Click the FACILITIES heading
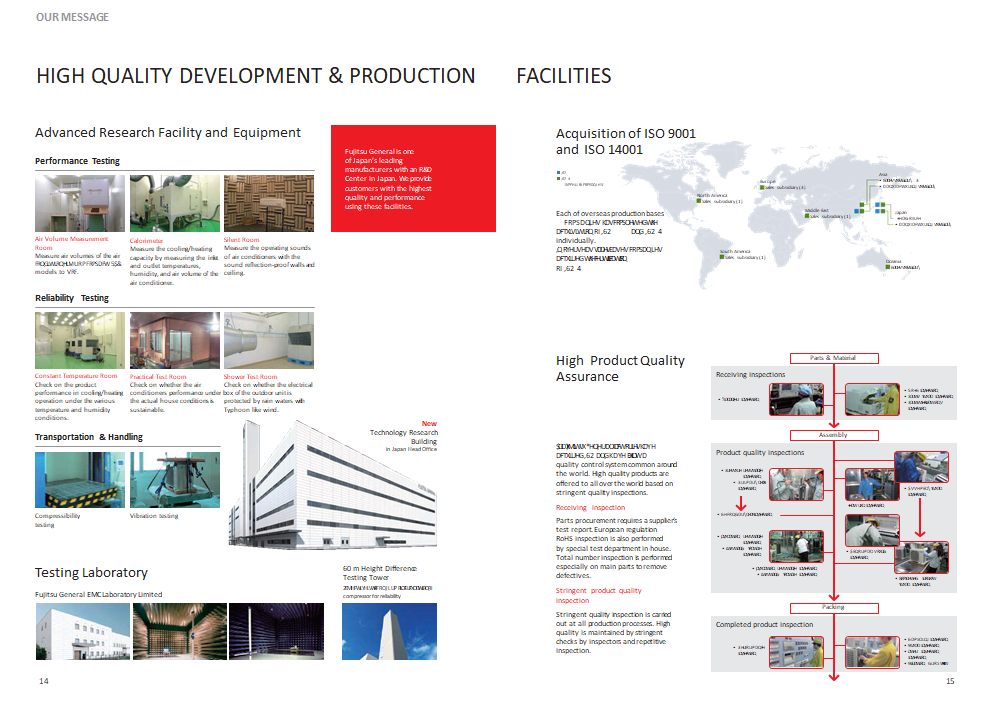Screen dimensions: 993x702 click(564, 76)
